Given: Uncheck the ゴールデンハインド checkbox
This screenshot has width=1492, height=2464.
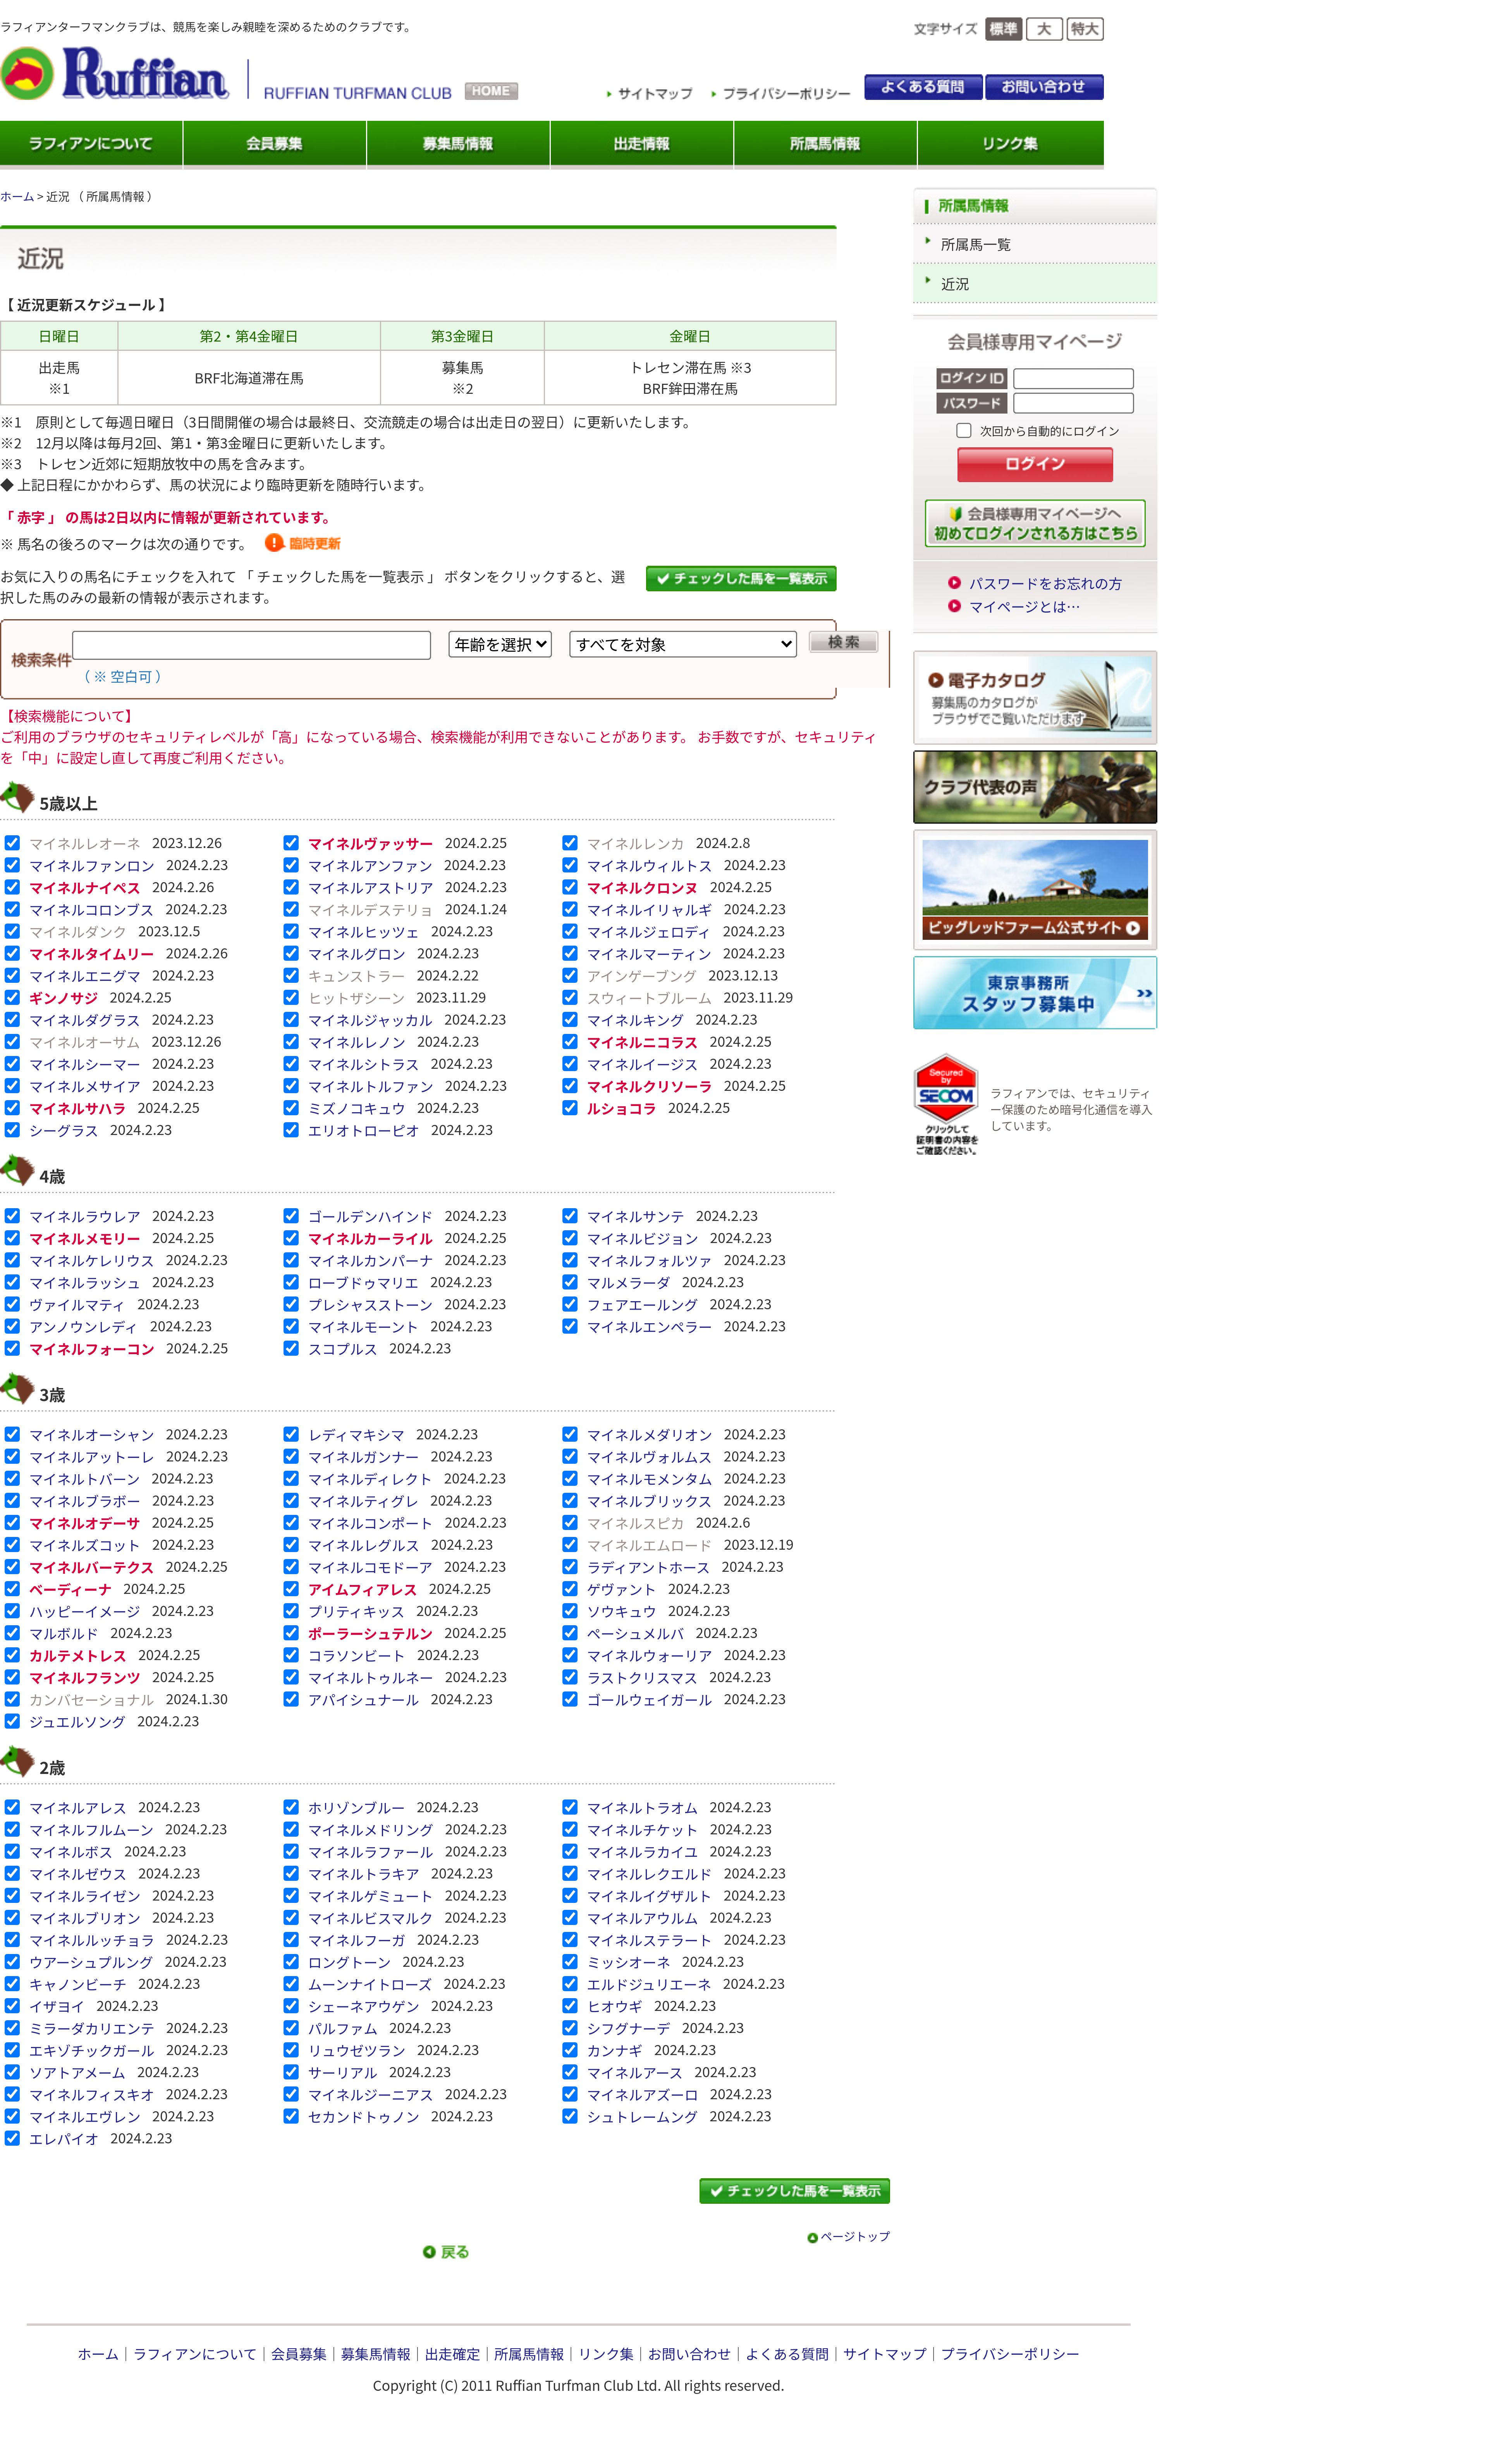Looking at the screenshot, I should [x=291, y=1216].
